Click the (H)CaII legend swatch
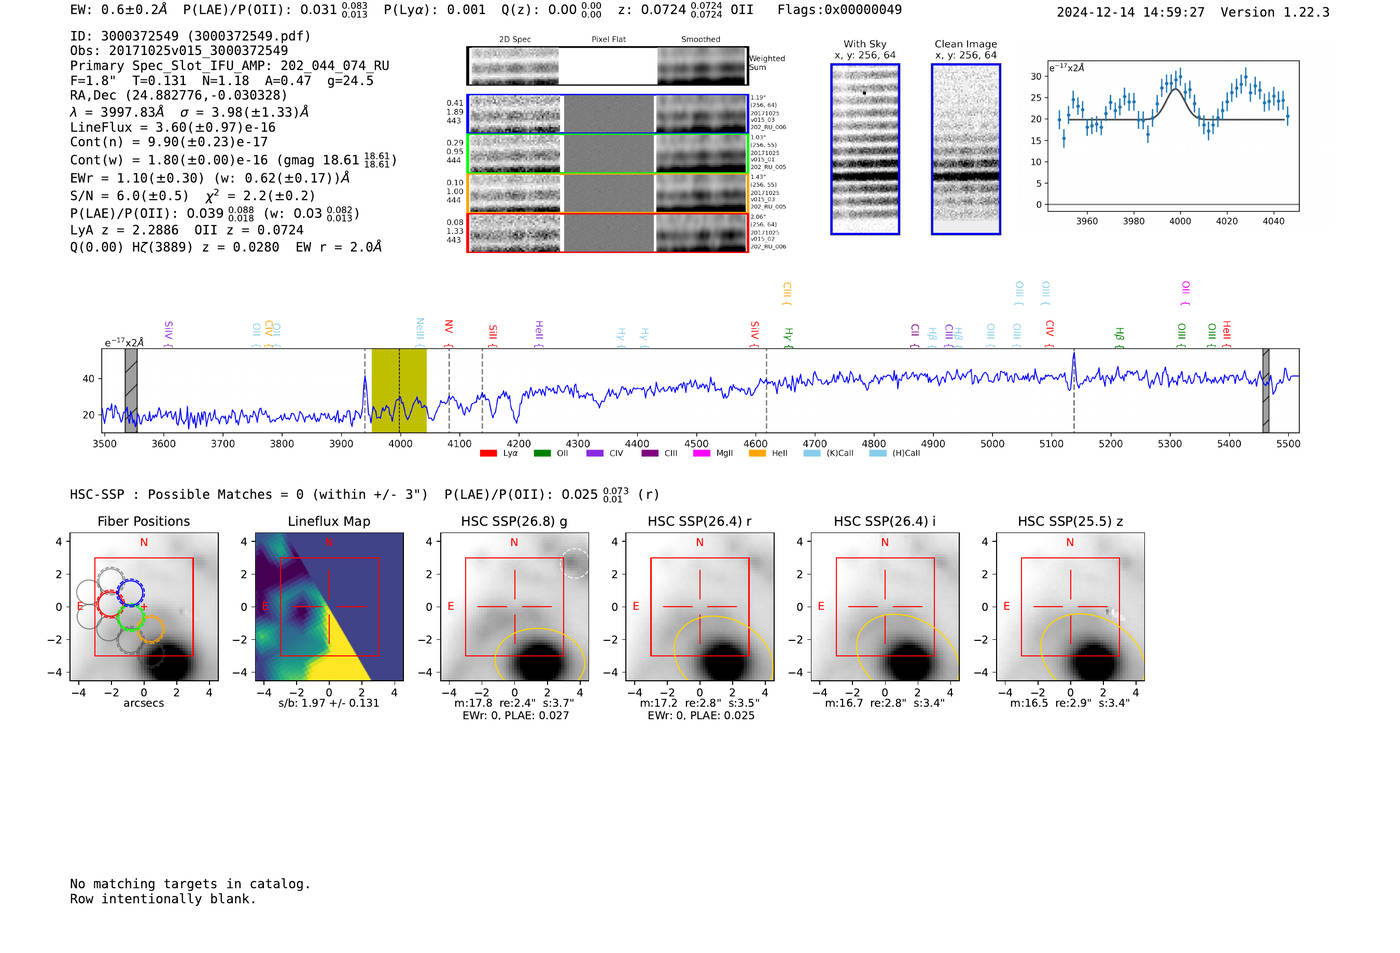The width and height of the screenshot is (1400, 953). 878,453
